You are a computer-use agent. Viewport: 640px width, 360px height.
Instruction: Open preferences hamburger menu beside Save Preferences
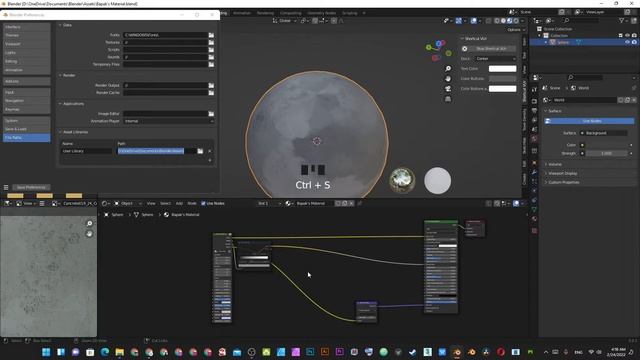(6, 187)
